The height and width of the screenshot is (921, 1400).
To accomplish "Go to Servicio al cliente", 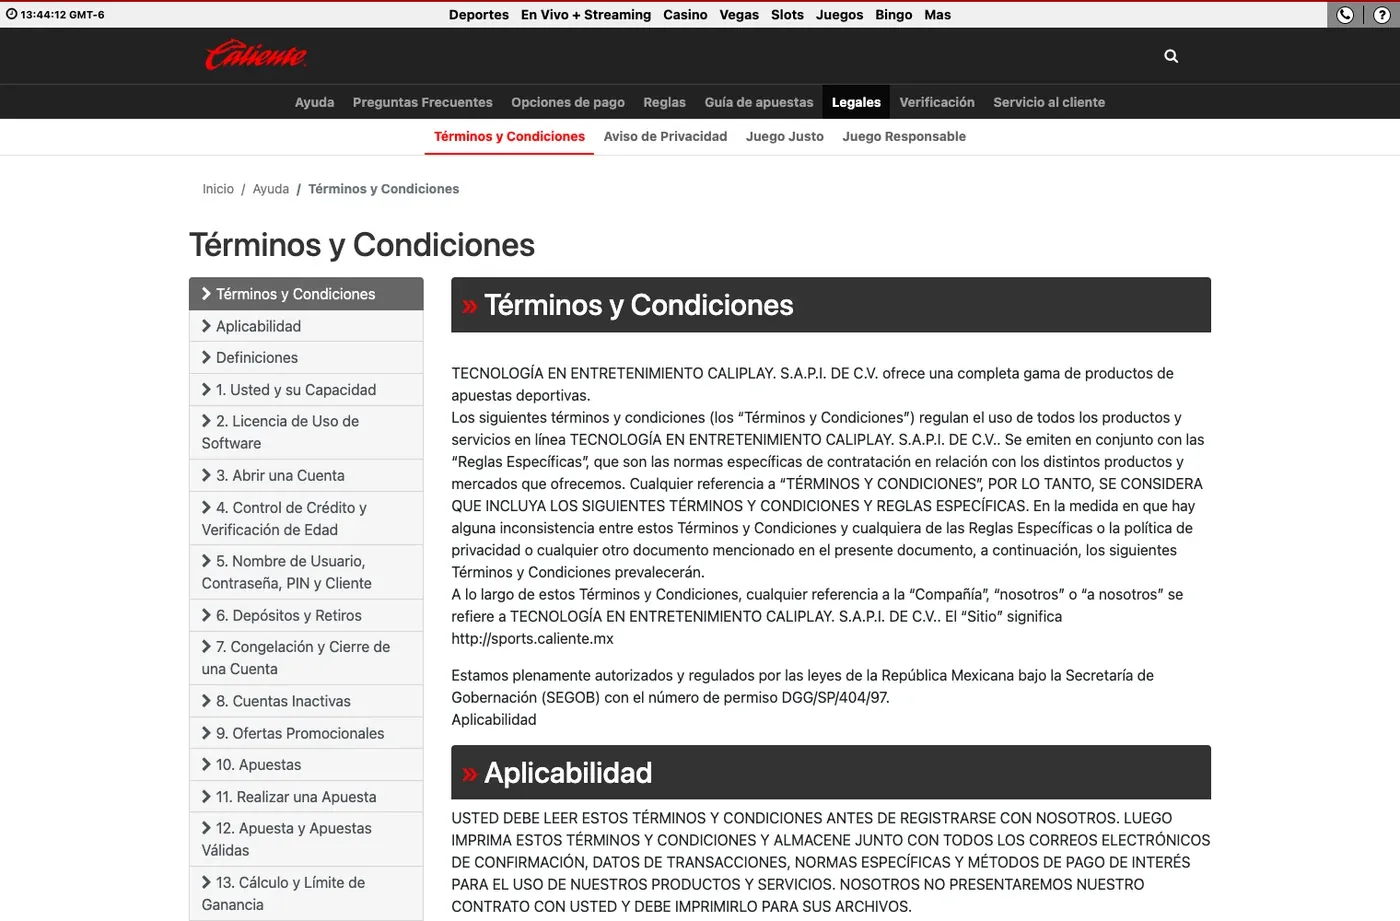I will tap(1049, 102).
